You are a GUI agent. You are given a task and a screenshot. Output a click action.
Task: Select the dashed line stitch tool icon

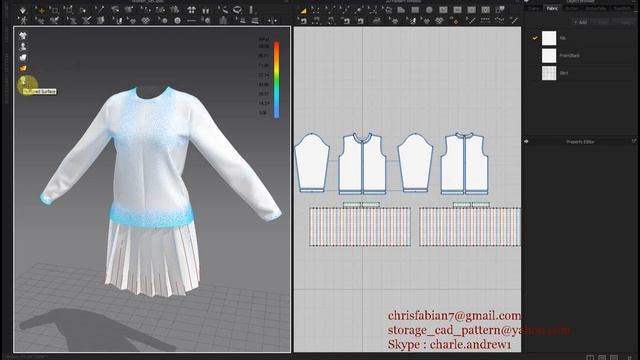coord(485,20)
